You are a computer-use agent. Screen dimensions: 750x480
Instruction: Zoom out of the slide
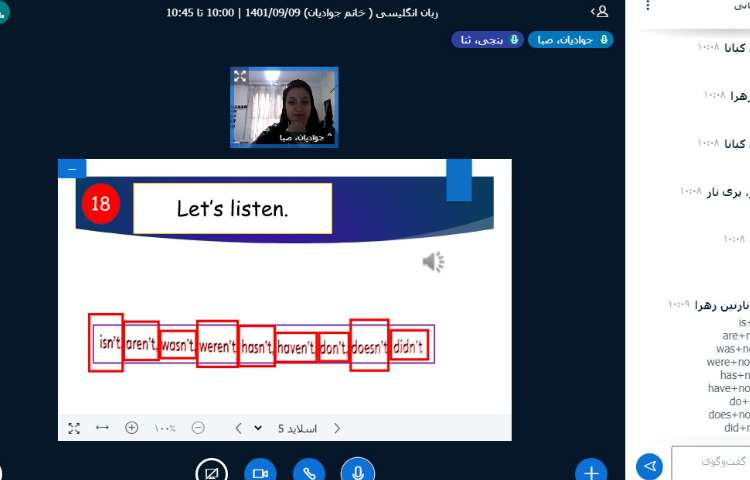(198, 427)
